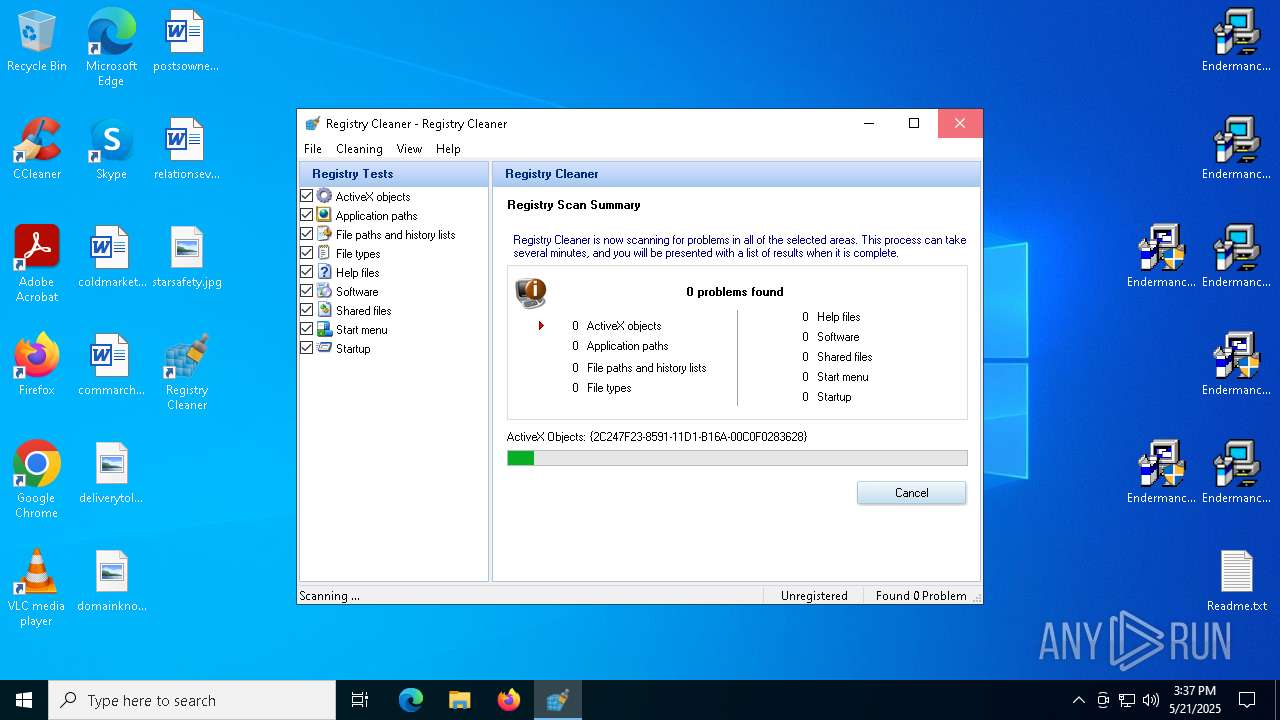Click the Windows Start button
Screen dimensions: 1280x720
point(24,700)
